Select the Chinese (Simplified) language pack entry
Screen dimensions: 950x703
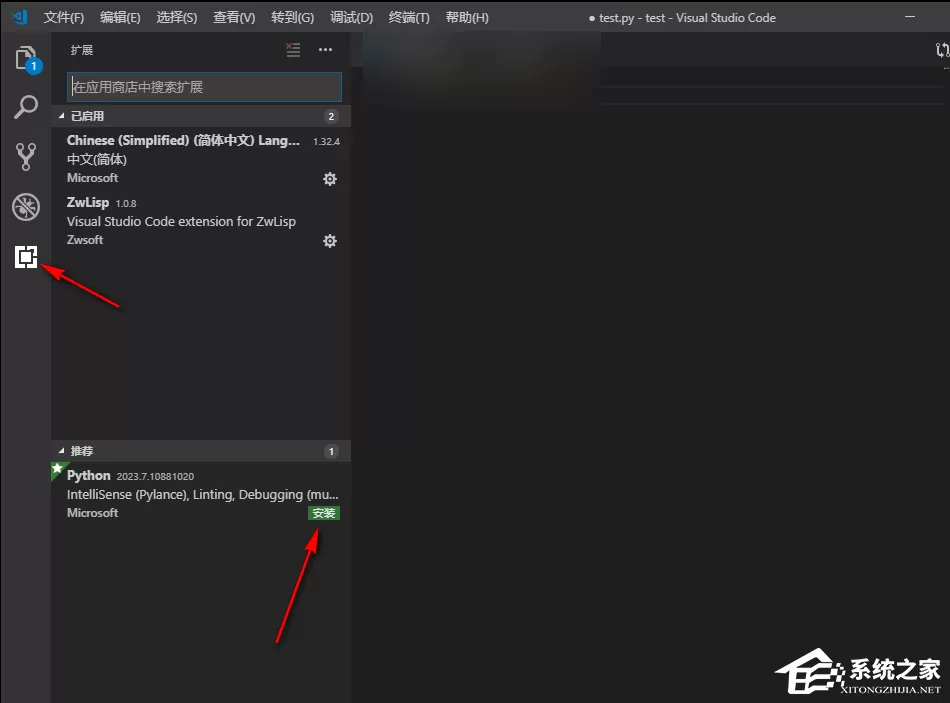(201, 159)
